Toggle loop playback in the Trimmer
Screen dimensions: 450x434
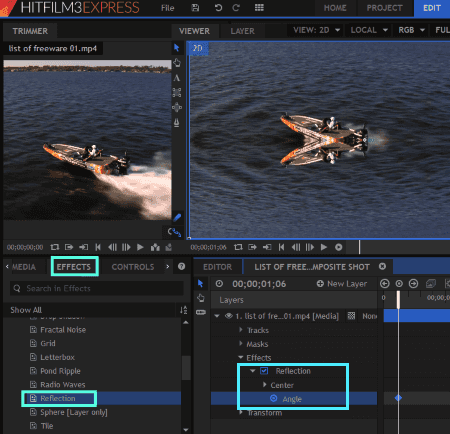55,247
